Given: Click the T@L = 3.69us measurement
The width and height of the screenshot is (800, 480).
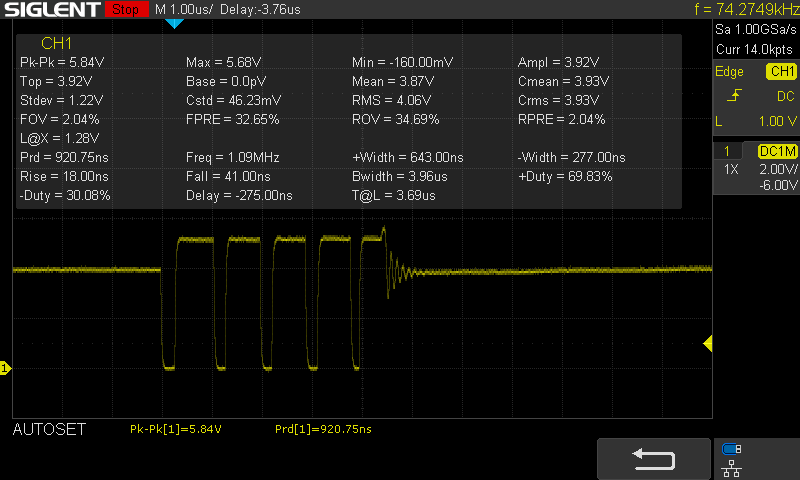Looking at the screenshot, I should tap(394, 195).
